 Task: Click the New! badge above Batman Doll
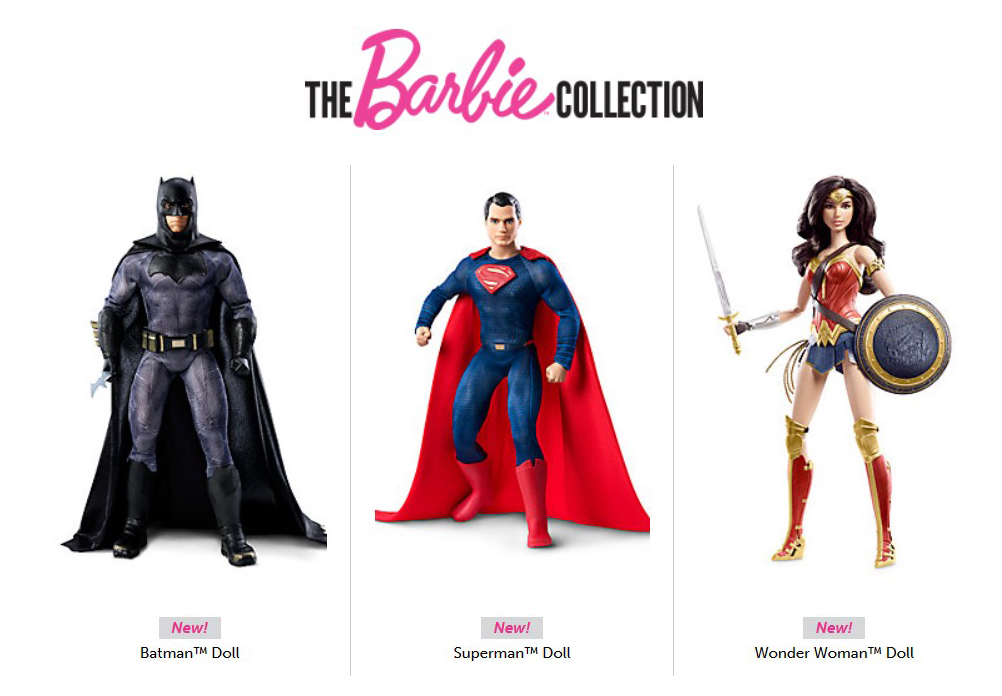(x=190, y=628)
